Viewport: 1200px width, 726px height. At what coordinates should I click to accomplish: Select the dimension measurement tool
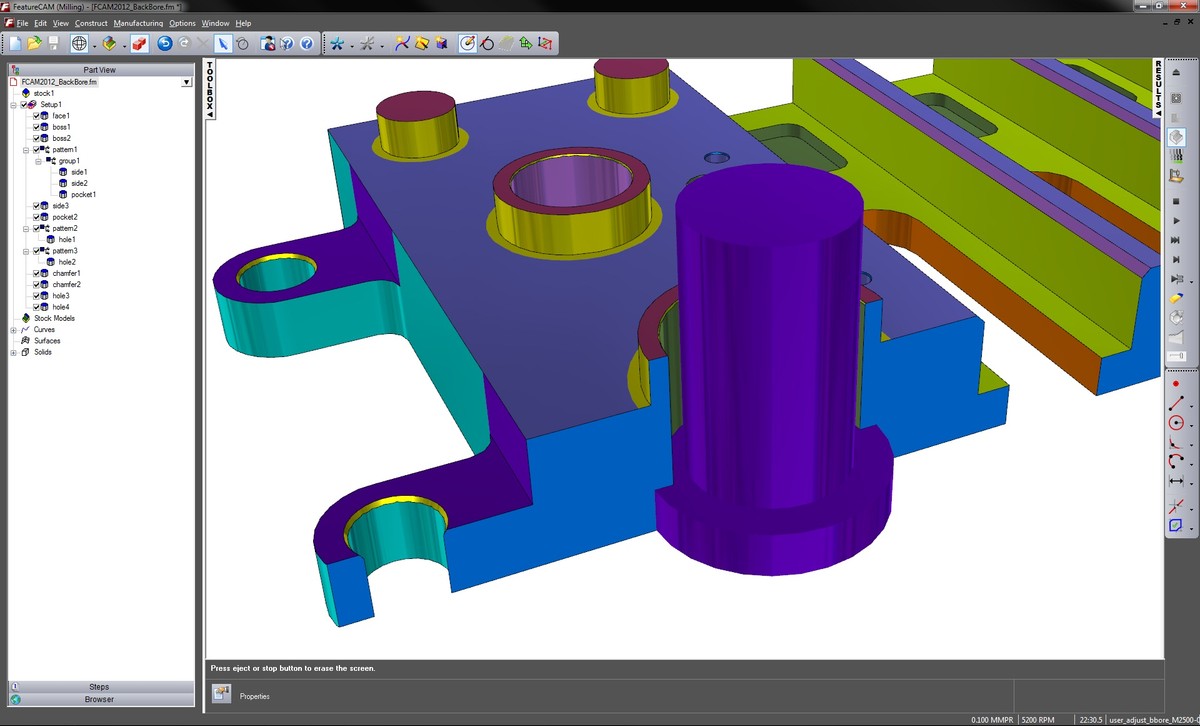(1176, 481)
